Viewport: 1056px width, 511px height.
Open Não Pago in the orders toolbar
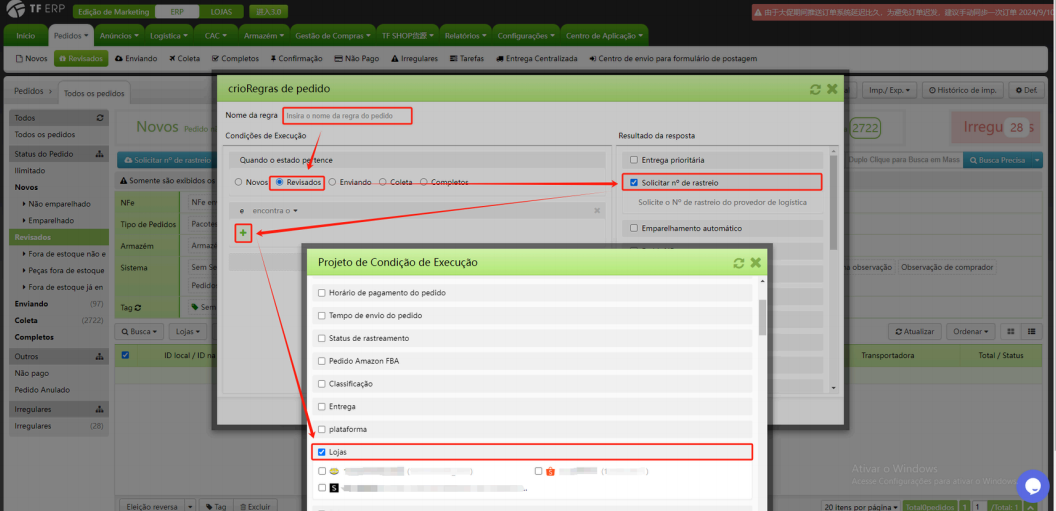tap(357, 59)
